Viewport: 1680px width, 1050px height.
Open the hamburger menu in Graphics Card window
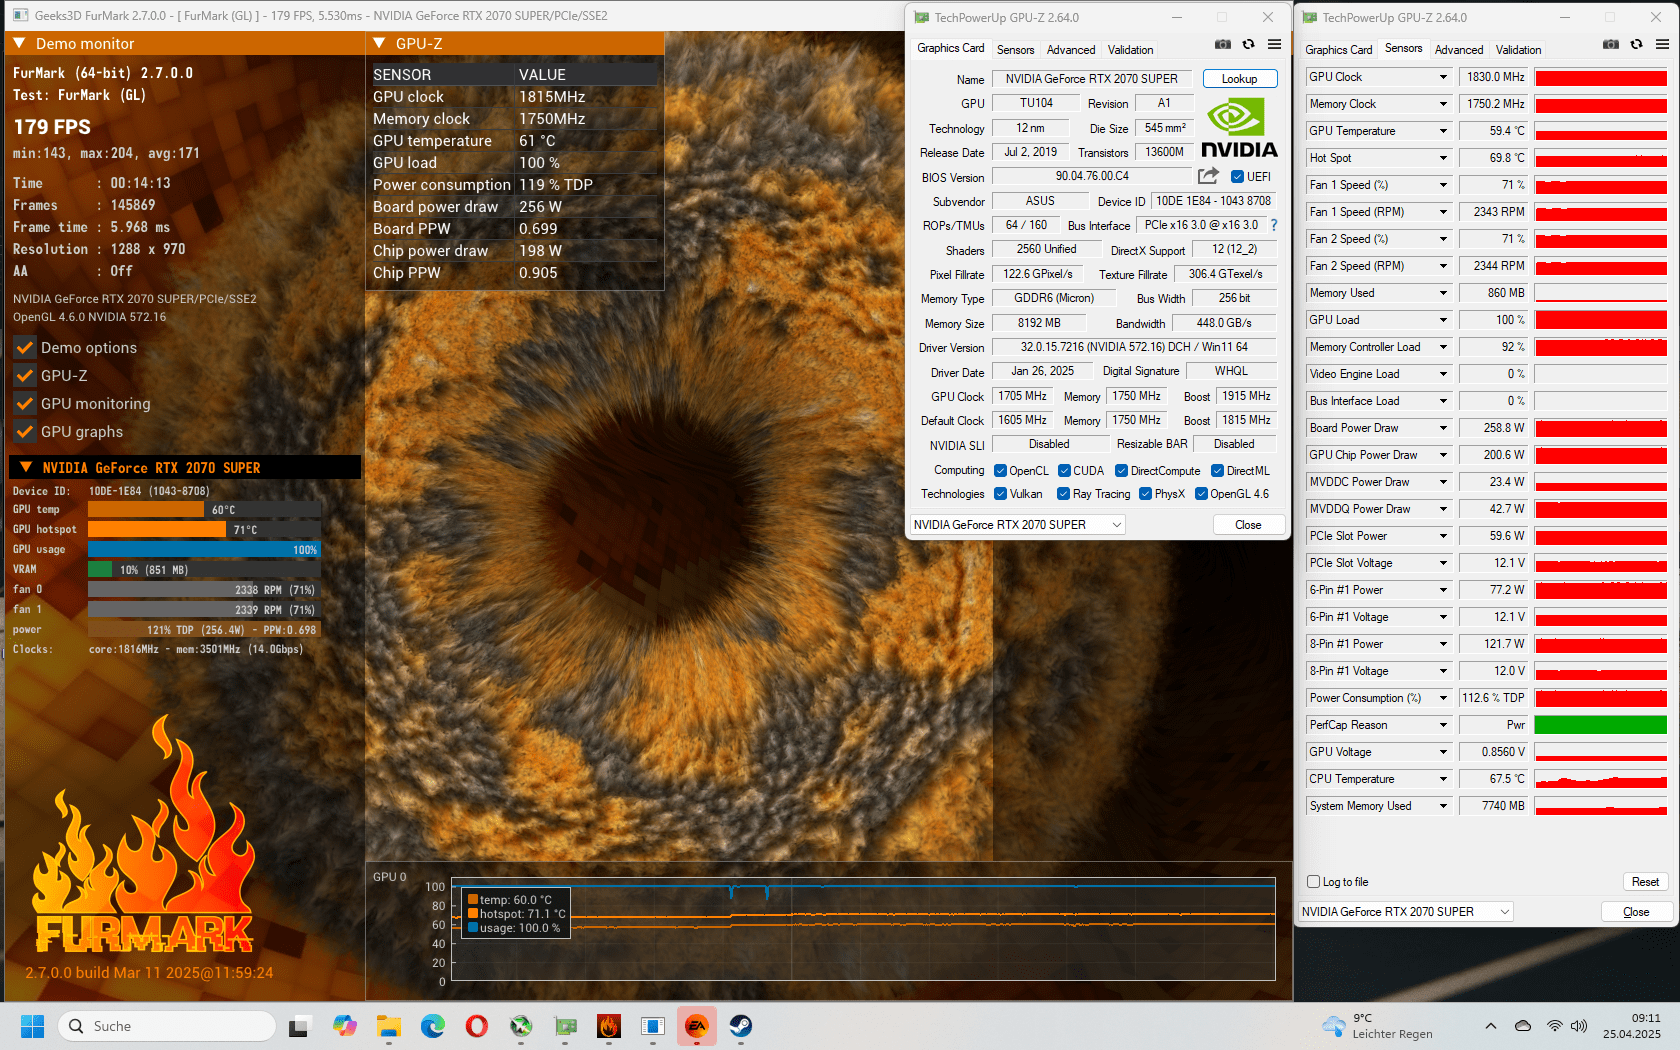pos(1274,44)
